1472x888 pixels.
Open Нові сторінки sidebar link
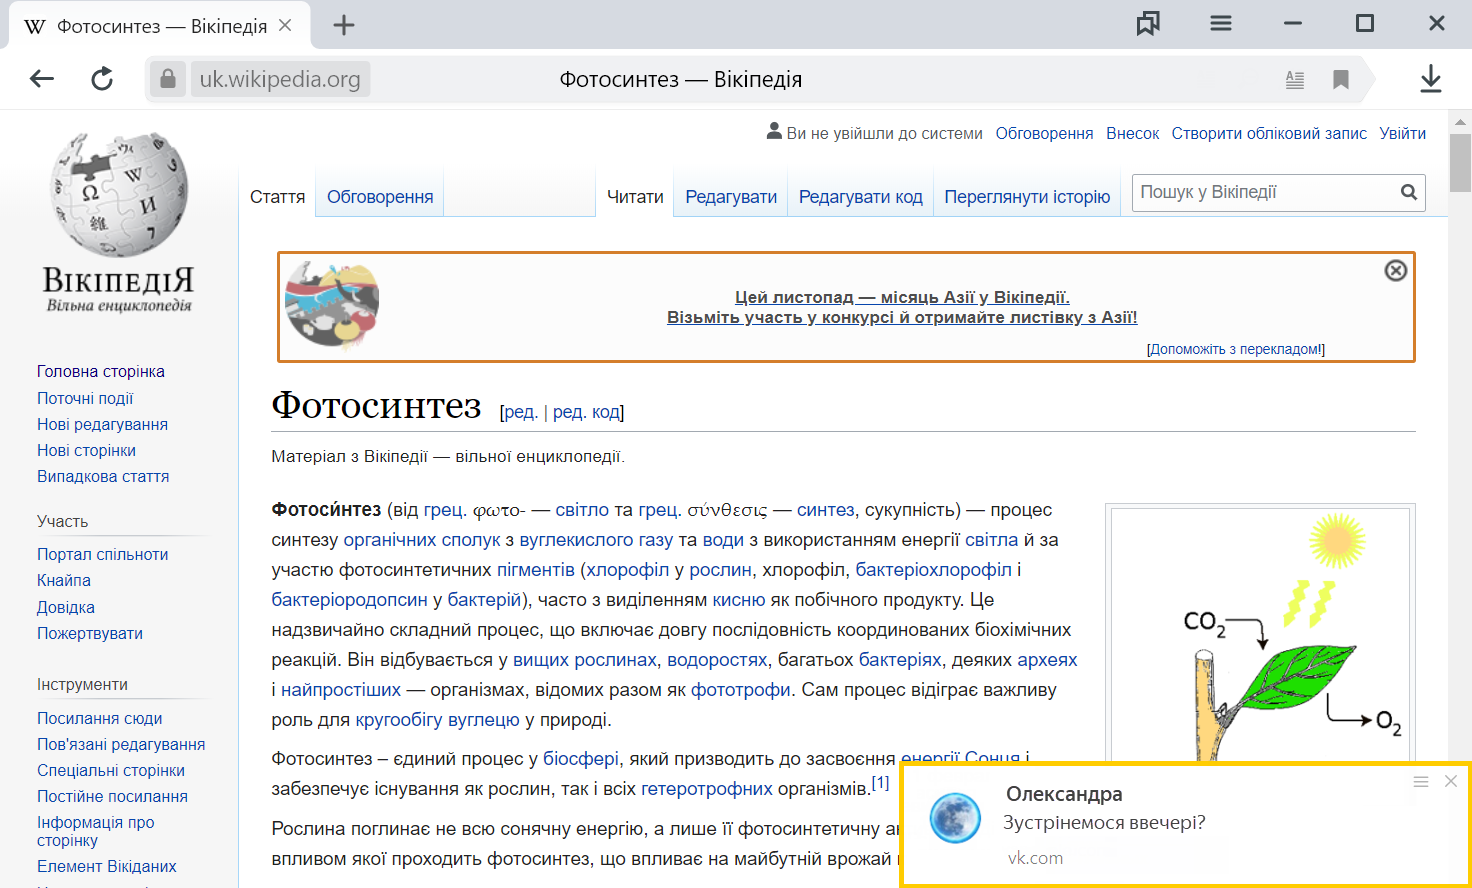[86, 450]
